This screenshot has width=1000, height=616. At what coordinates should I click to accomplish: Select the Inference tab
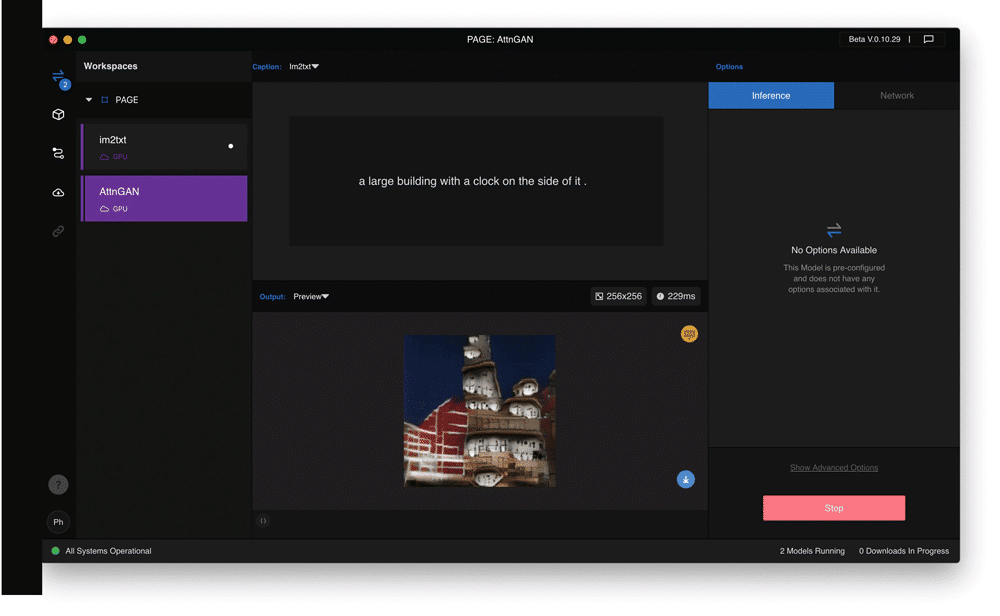point(771,96)
